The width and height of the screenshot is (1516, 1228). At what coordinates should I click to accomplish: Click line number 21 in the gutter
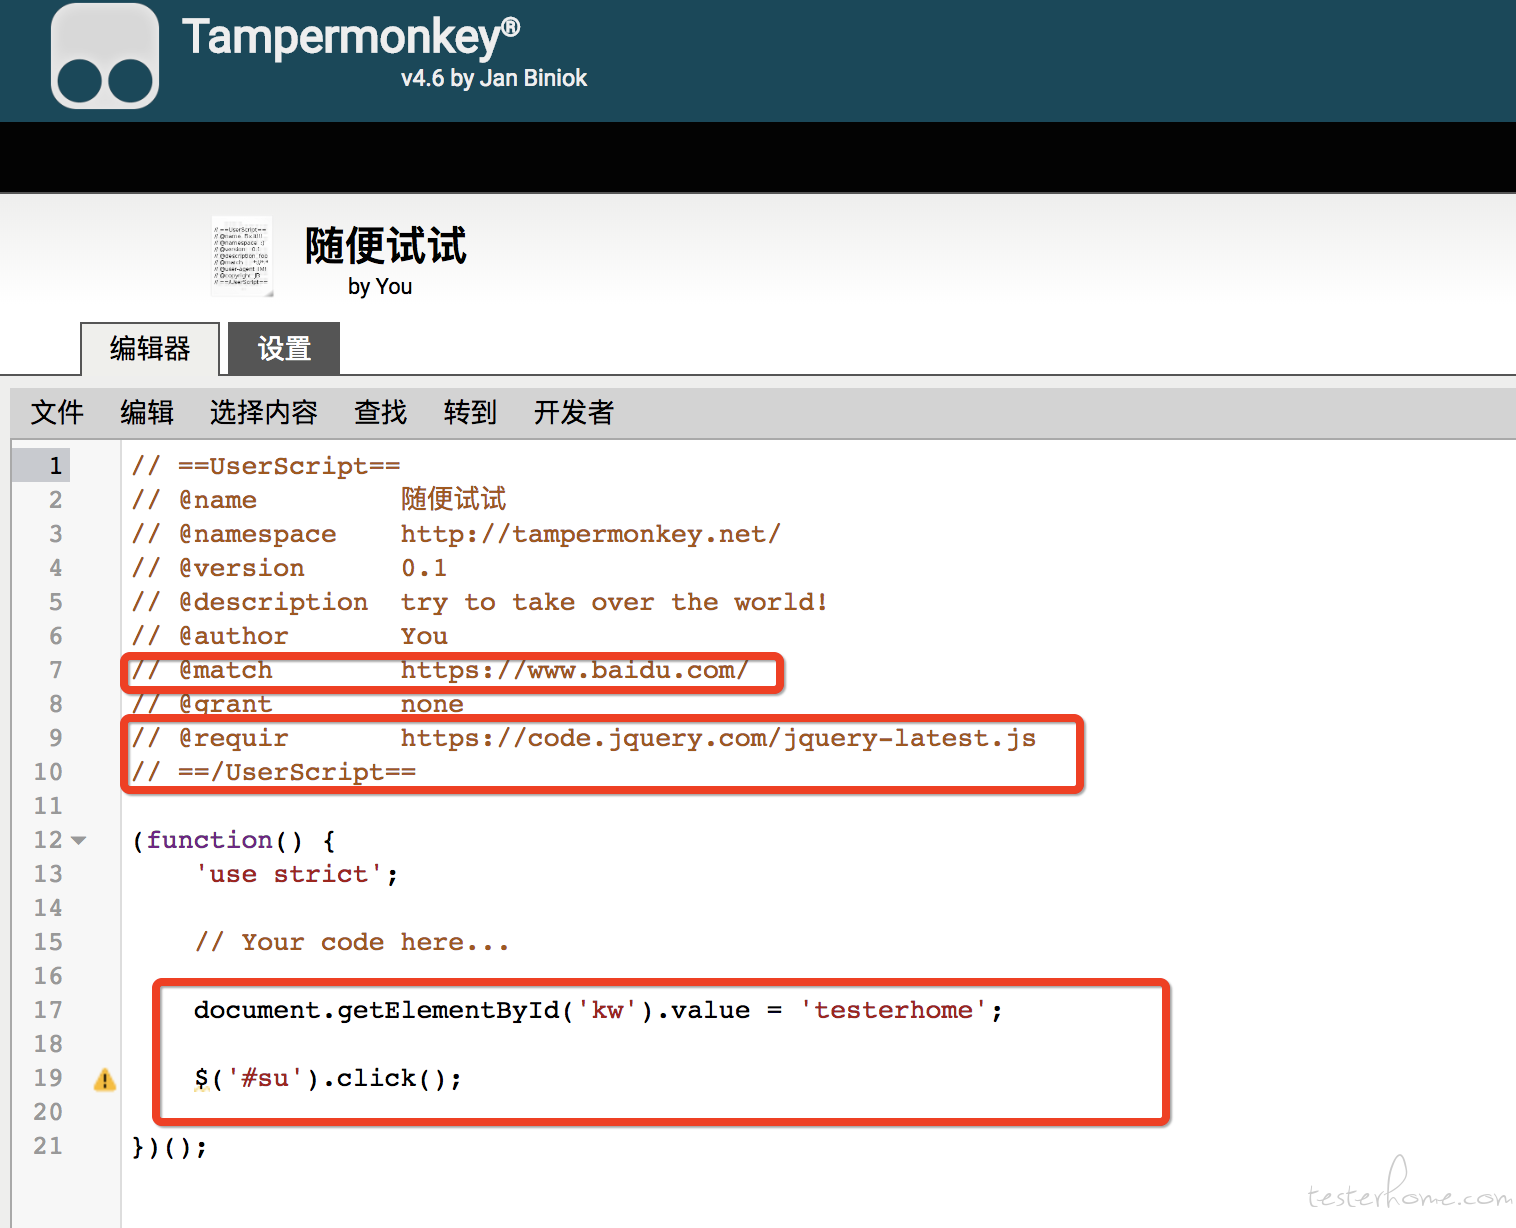pyautogui.click(x=48, y=1146)
